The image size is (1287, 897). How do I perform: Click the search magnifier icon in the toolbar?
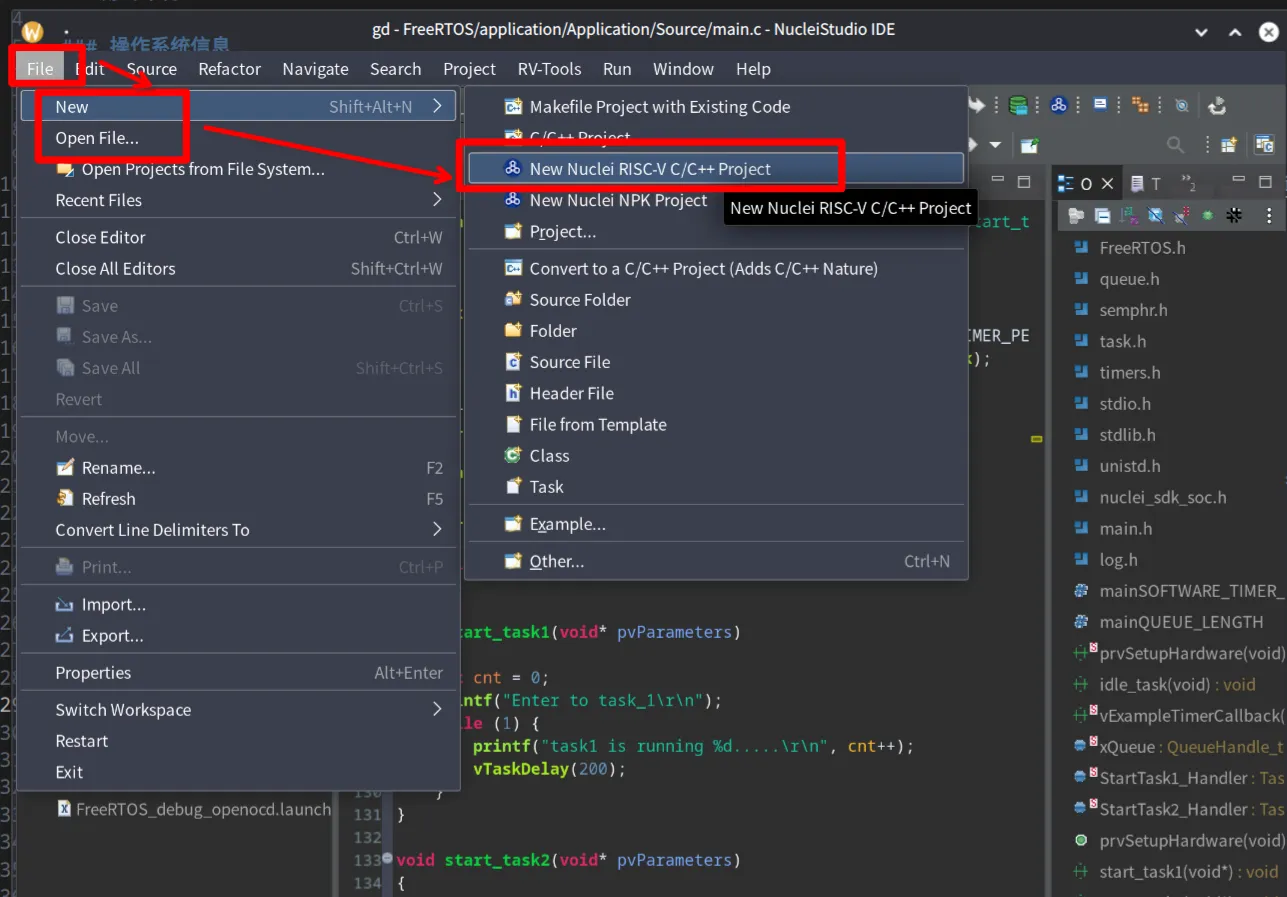coord(1176,145)
